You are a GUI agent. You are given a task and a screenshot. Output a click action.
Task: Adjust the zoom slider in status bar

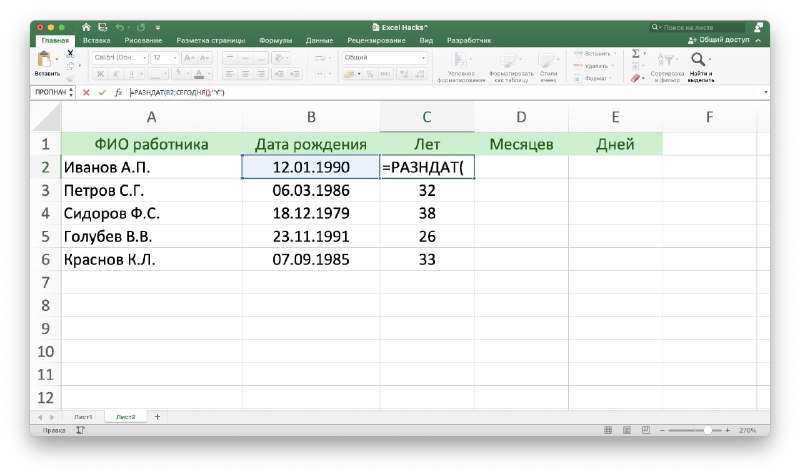point(708,431)
